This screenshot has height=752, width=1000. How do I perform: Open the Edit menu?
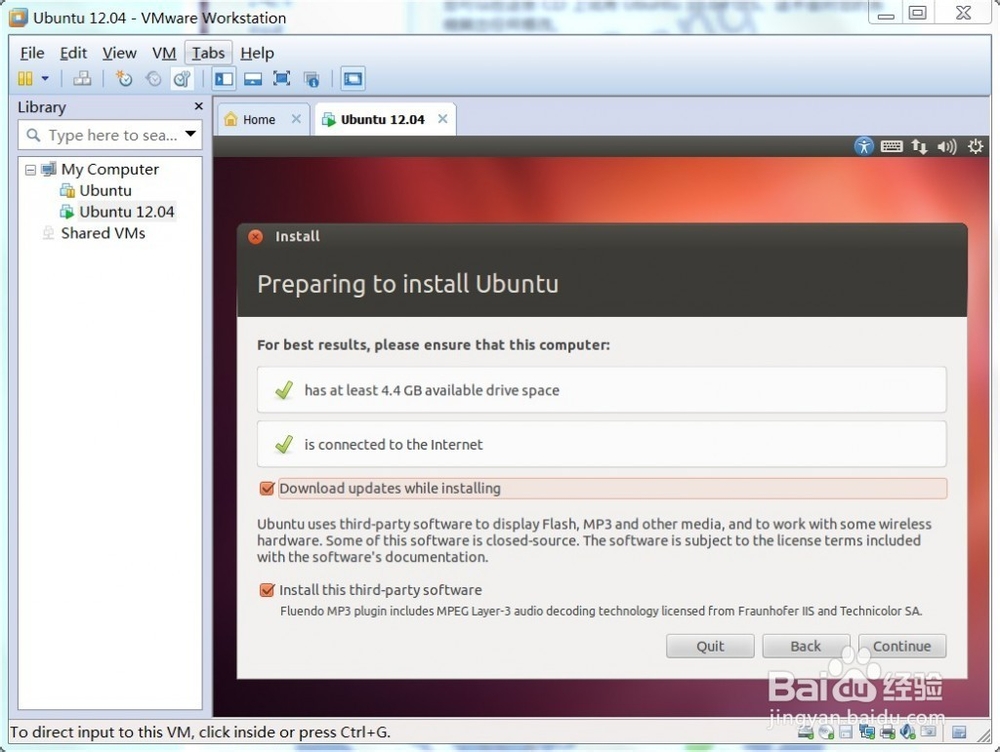point(73,53)
